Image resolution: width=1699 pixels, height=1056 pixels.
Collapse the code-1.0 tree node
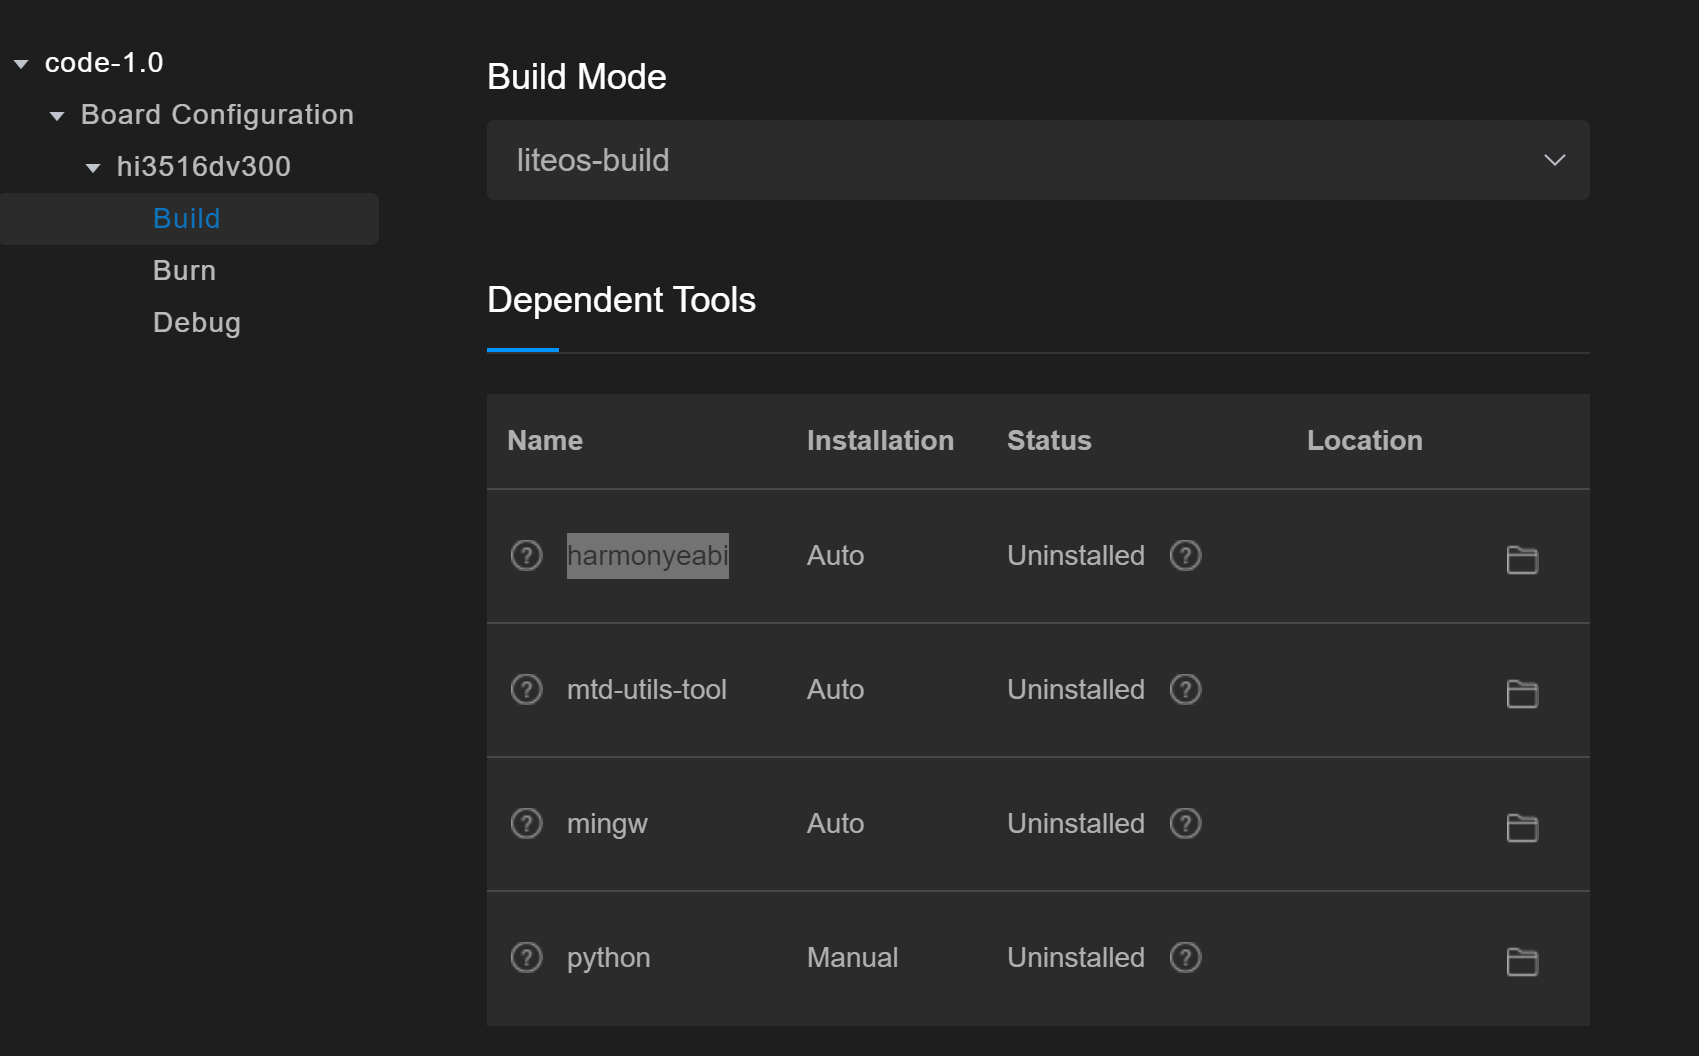(21, 64)
